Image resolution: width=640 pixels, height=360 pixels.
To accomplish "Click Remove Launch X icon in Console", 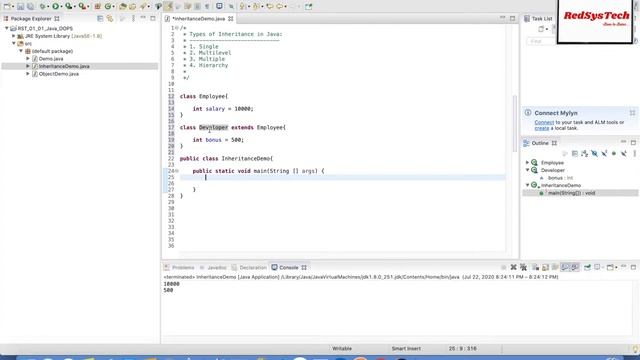I will (514, 267).
